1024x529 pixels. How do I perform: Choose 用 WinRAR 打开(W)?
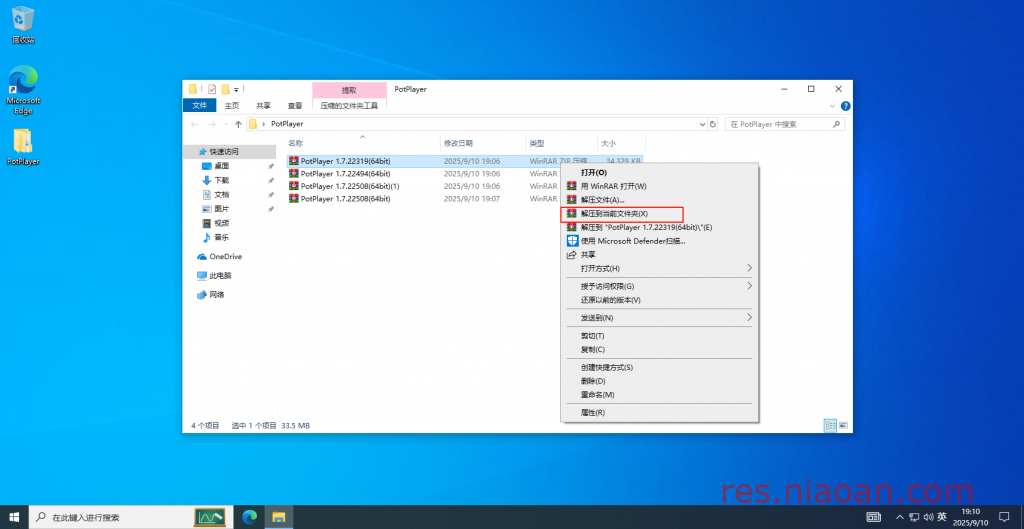[660, 186]
